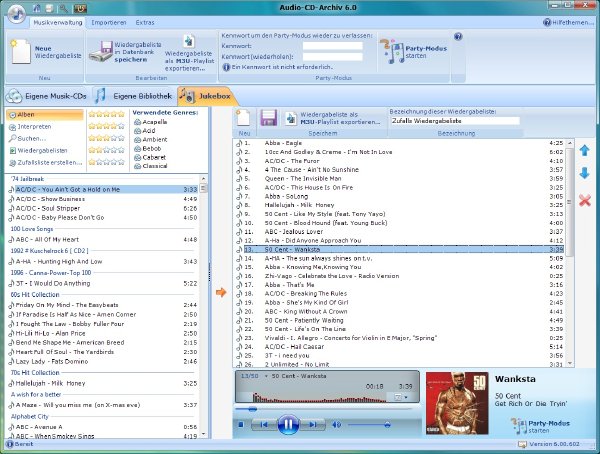Open Hilfethemen help link
The width and height of the screenshot is (600, 454).
568,23
